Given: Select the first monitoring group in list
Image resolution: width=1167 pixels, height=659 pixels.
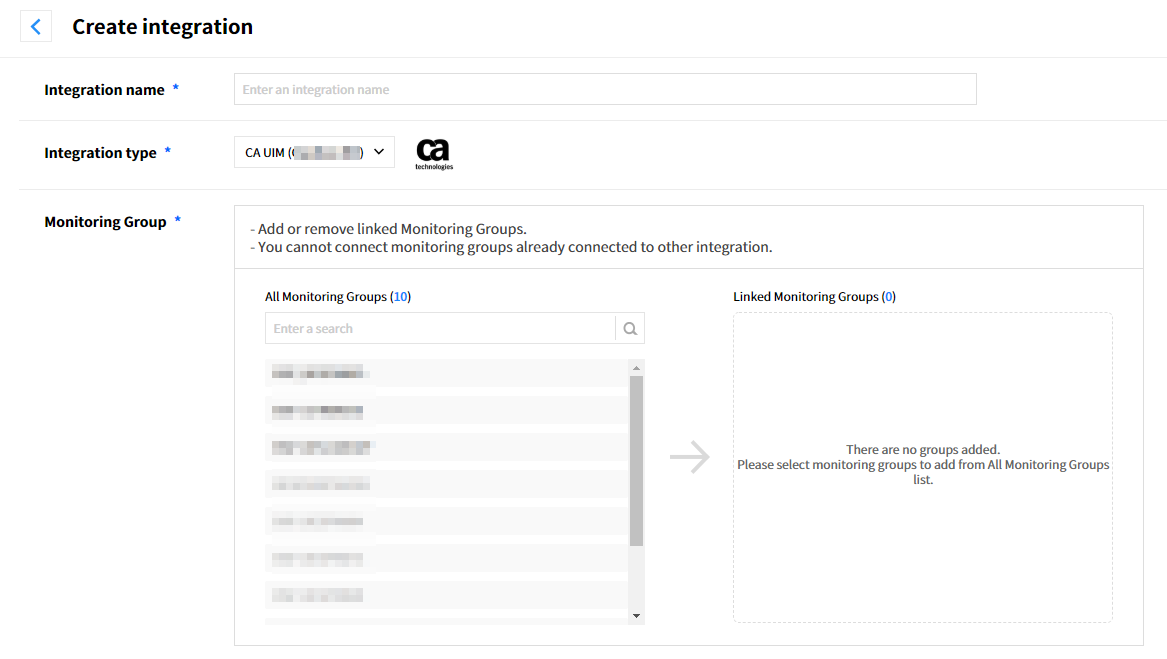Looking at the screenshot, I should coord(446,373).
